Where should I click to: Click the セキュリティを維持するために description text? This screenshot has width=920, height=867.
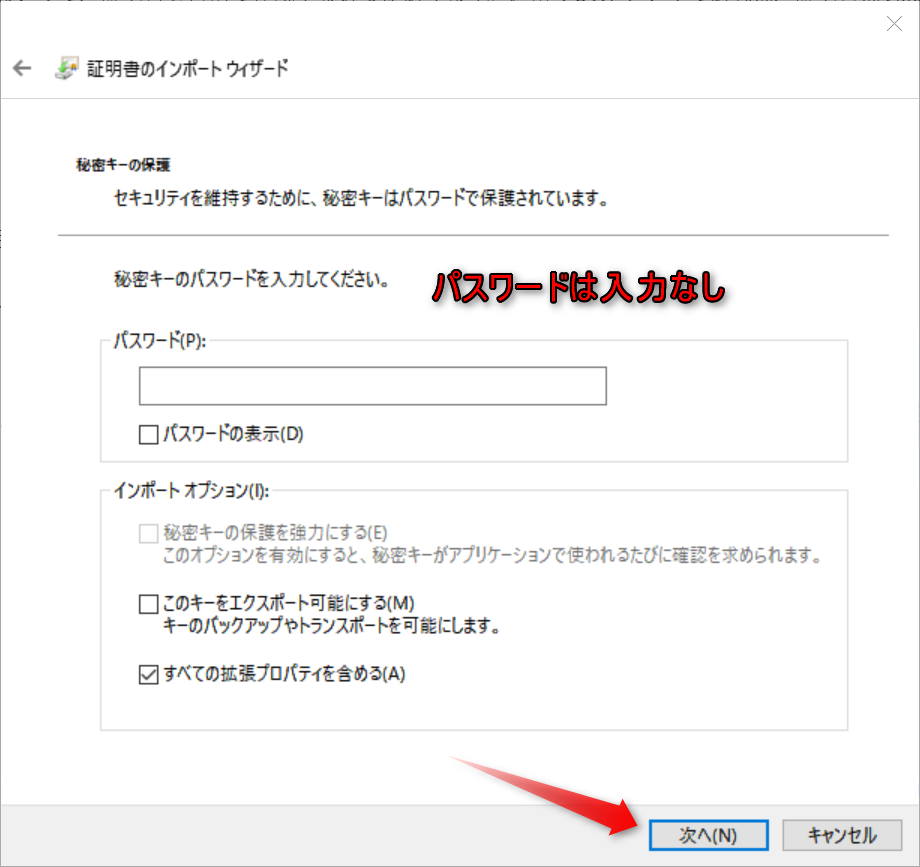(361, 198)
